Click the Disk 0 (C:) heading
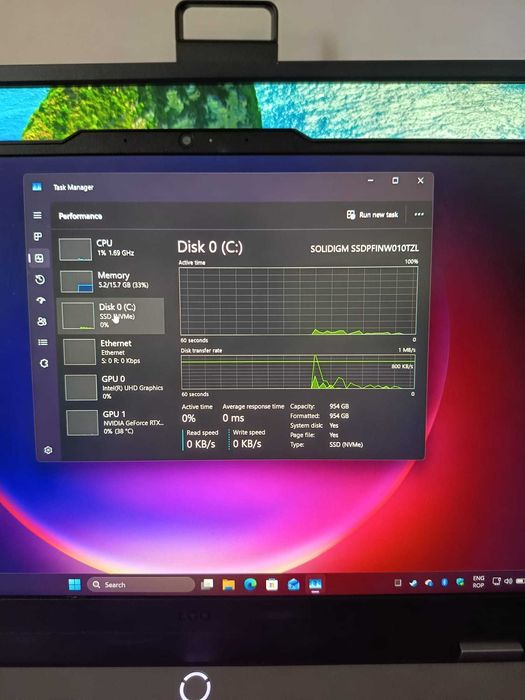The image size is (525, 700). click(x=210, y=247)
